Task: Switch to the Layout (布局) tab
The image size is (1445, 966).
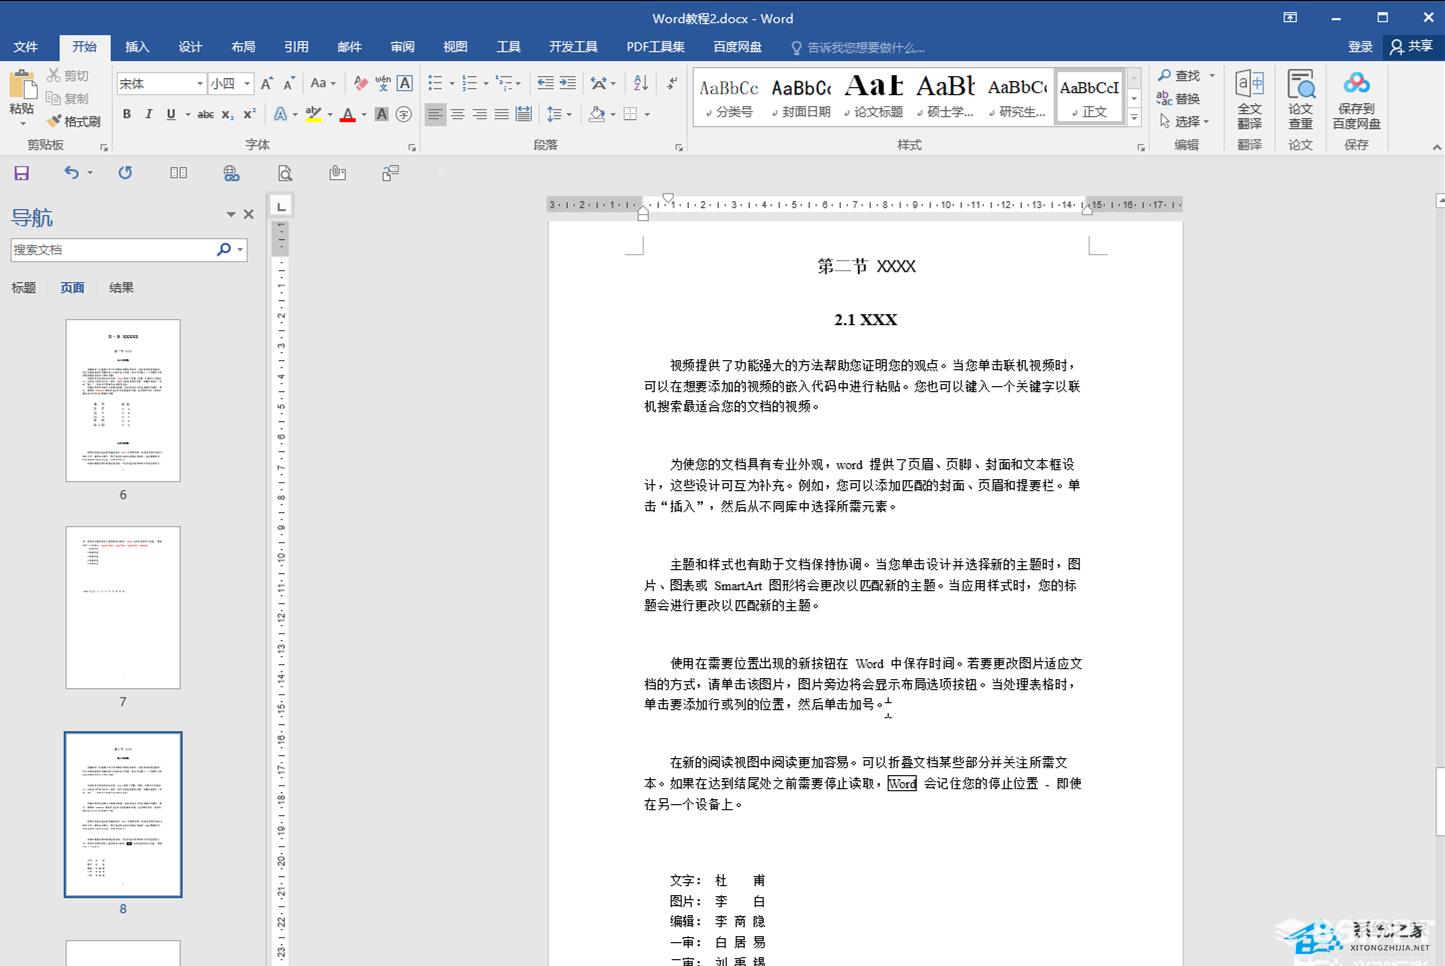Action: (243, 47)
